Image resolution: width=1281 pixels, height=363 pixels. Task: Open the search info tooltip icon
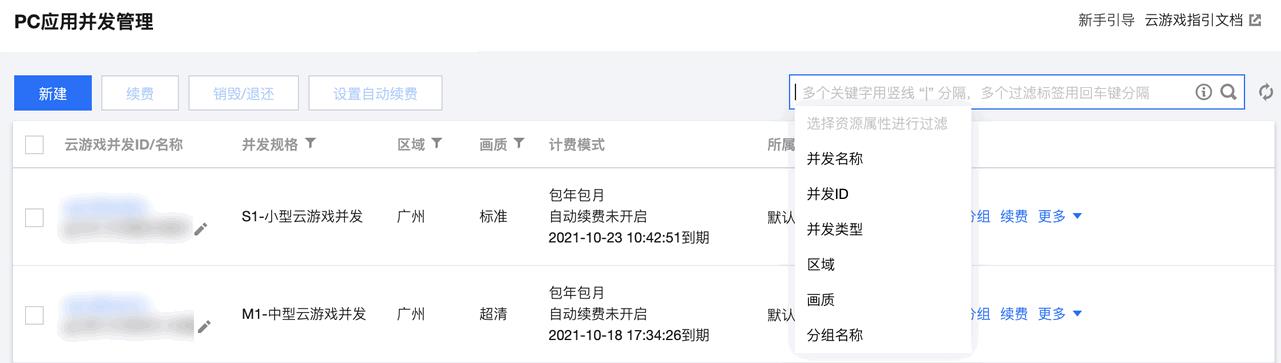1204,92
